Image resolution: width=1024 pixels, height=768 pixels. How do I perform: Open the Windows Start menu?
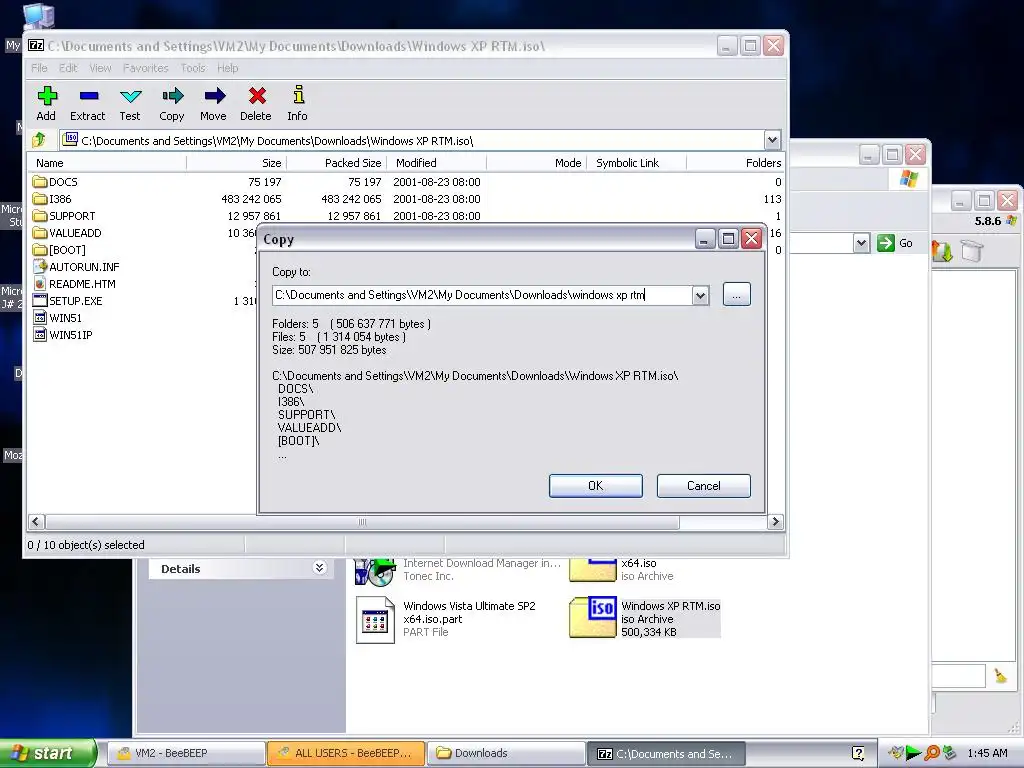pyautogui.click(x=48, y=753)
